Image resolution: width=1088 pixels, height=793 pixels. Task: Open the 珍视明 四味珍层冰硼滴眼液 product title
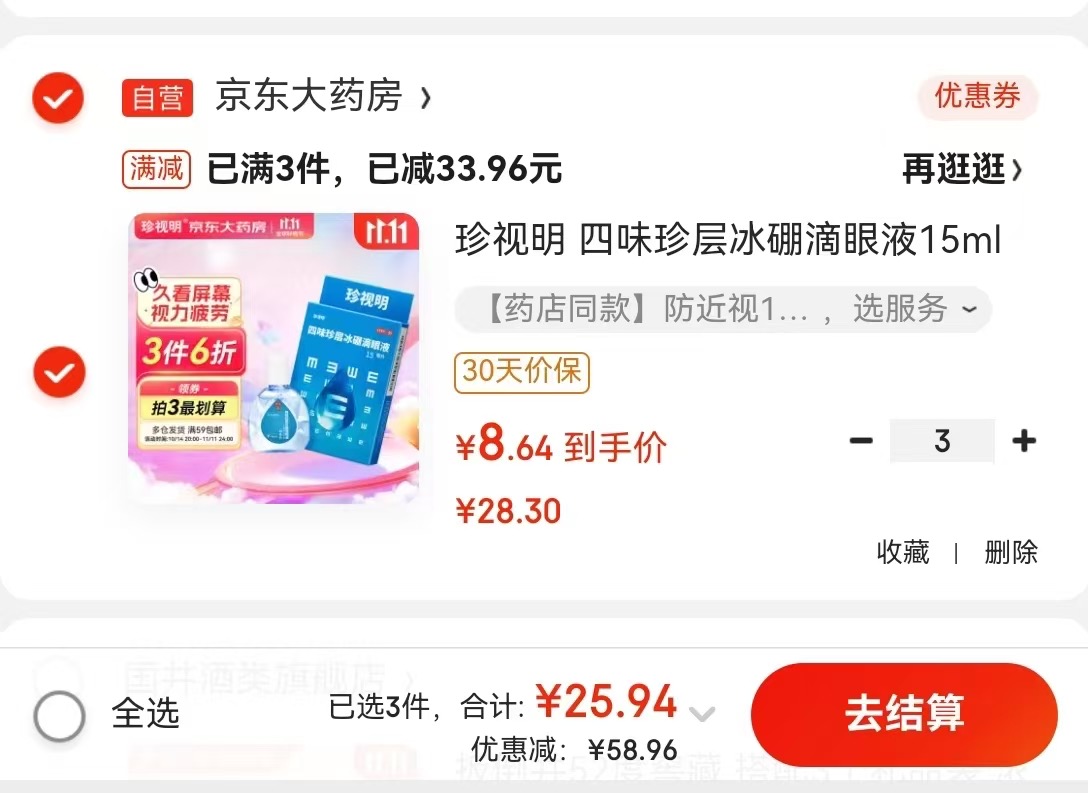coord(728,240)
